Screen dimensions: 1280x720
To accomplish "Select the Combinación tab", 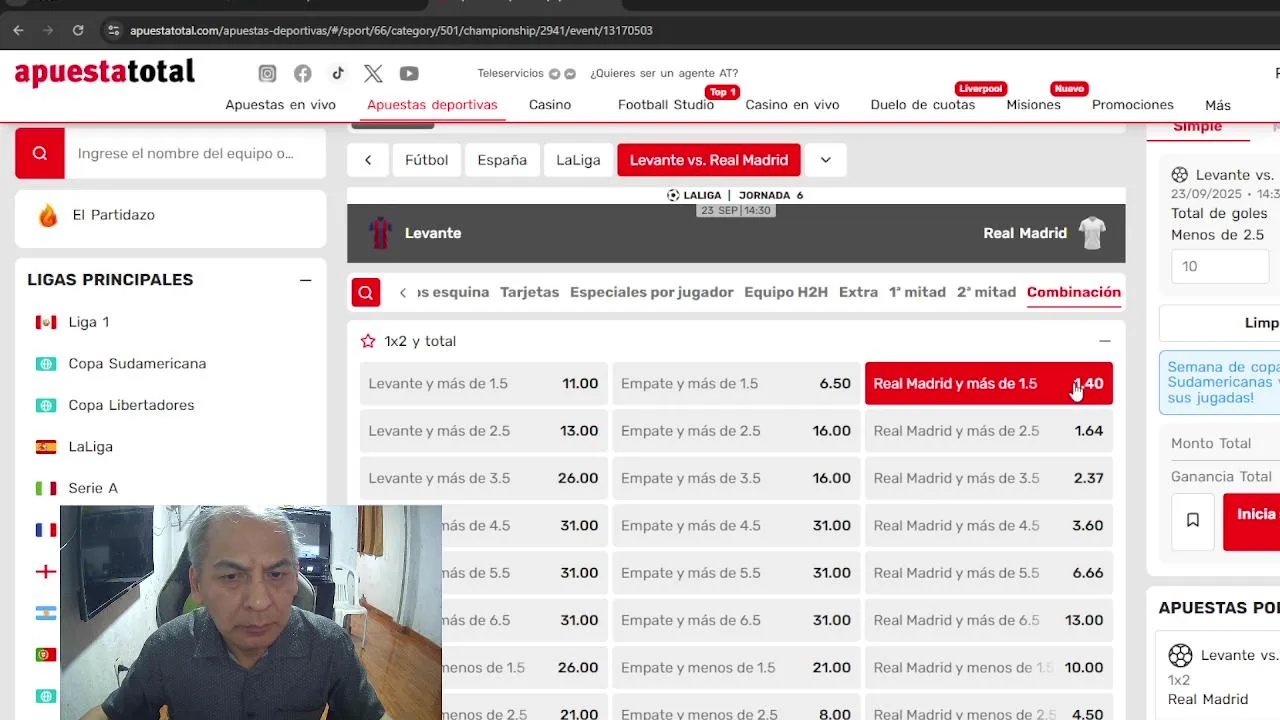I will [1074, 292].
